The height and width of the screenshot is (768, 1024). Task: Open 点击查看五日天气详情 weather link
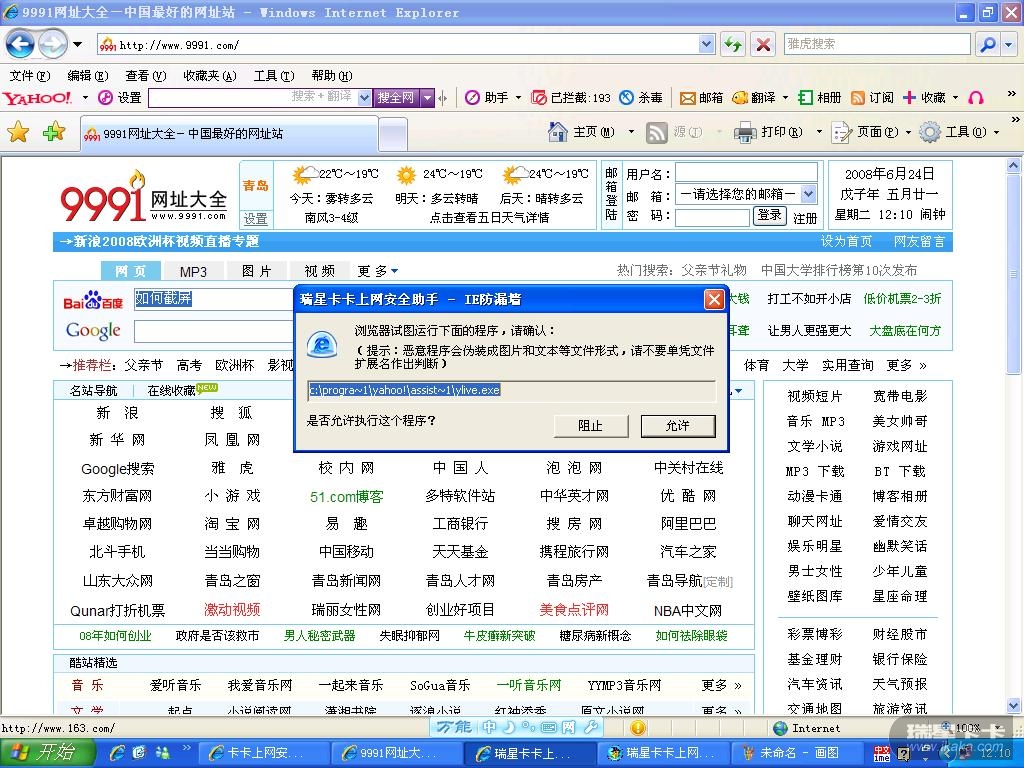pos(489,217)
